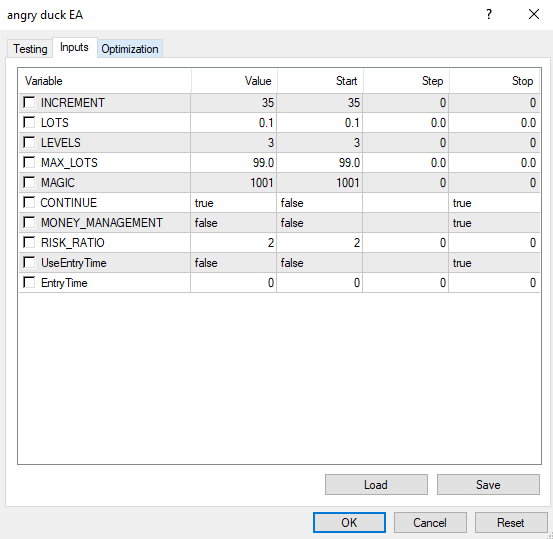Check the EntryTime checkbox
The image size is (553, 539).
click(x=29, y=283)
